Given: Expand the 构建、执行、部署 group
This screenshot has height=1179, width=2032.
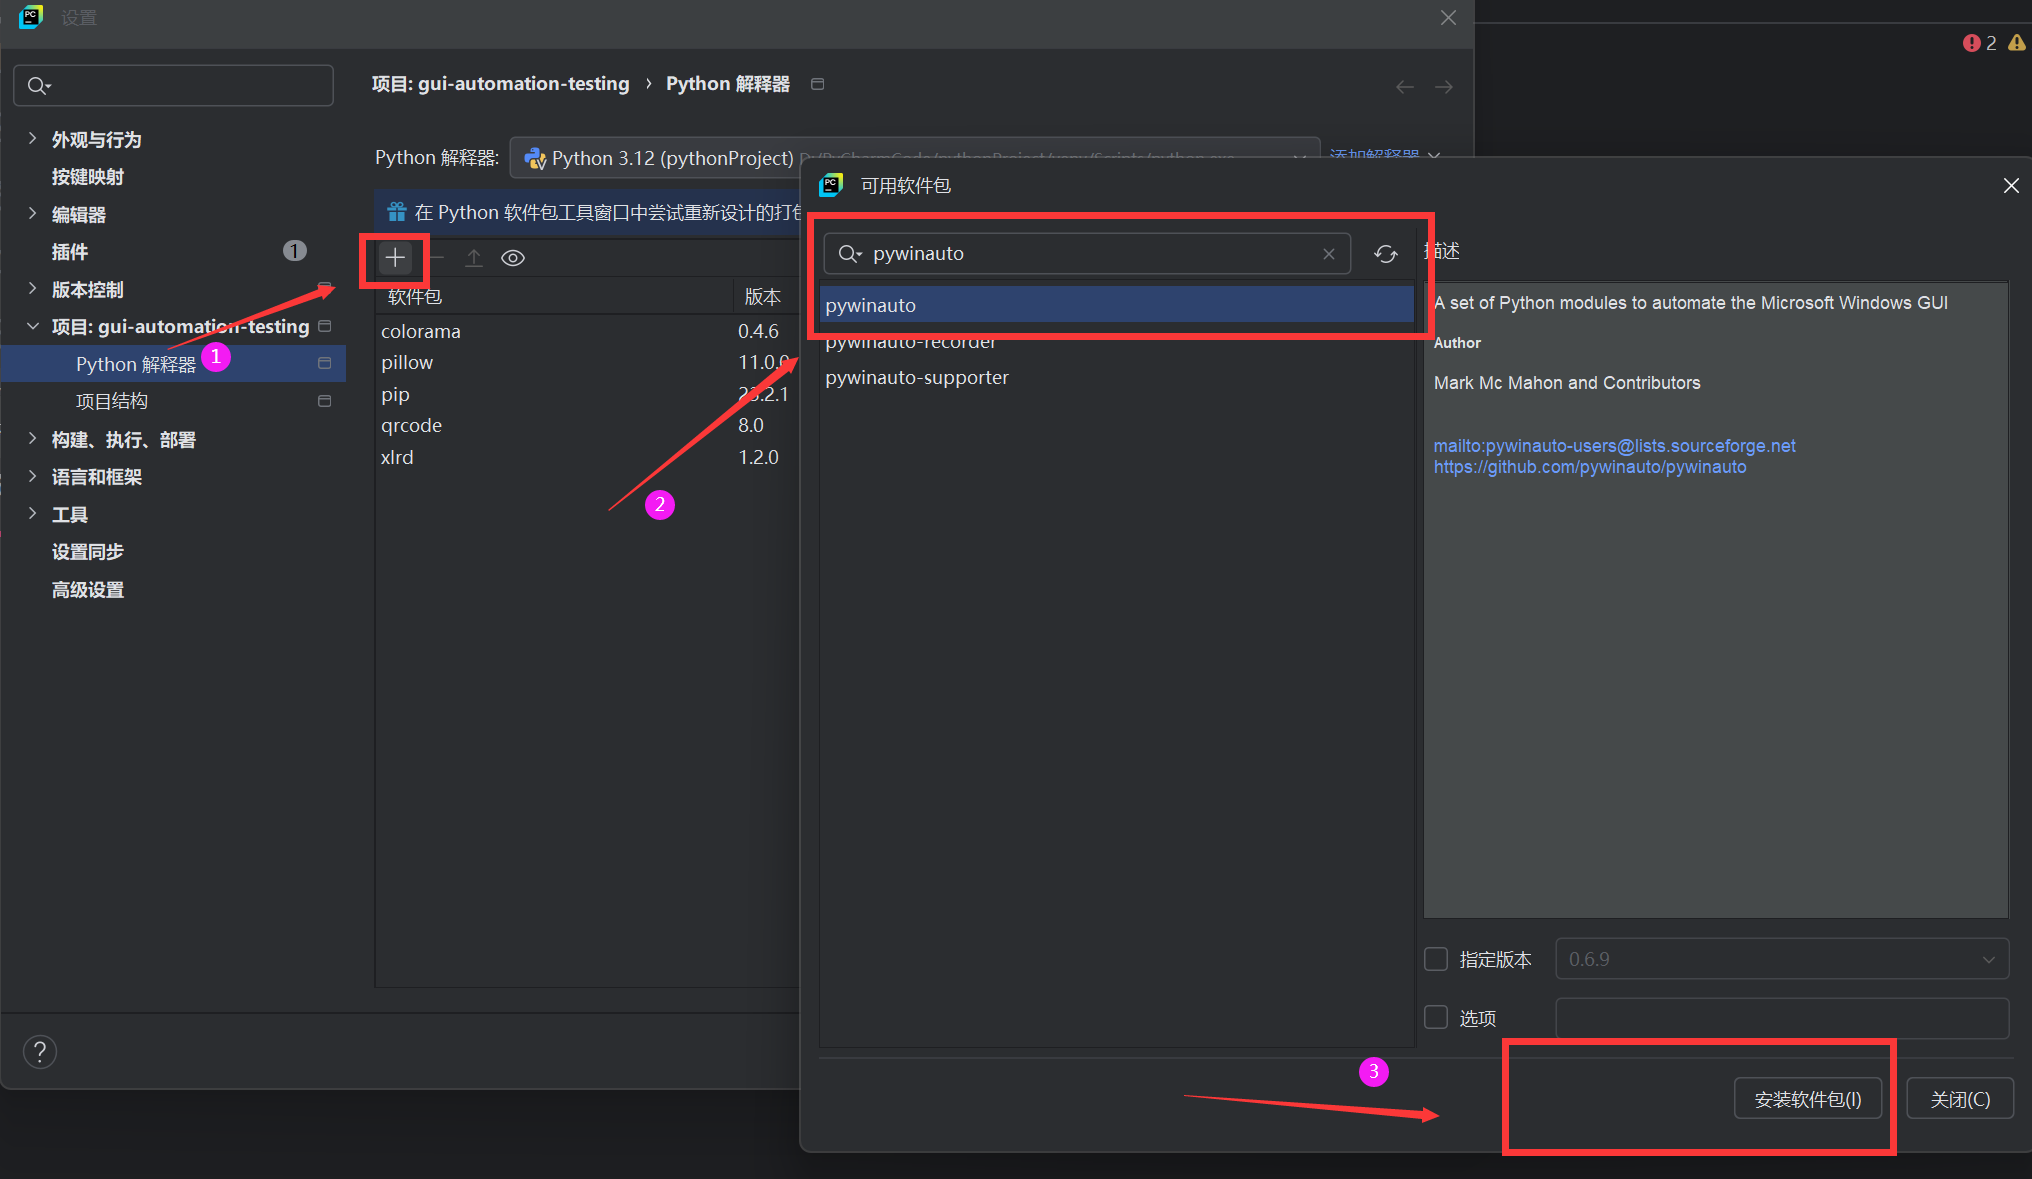Looking at the screenshot, I should tap(32, 439).
